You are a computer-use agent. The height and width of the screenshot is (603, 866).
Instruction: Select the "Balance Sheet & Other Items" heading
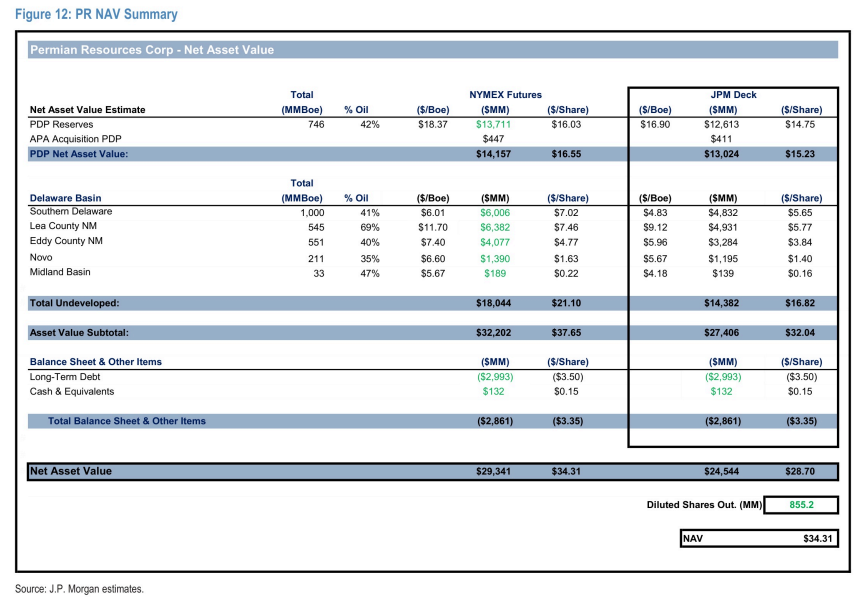(x=96, y=362)
